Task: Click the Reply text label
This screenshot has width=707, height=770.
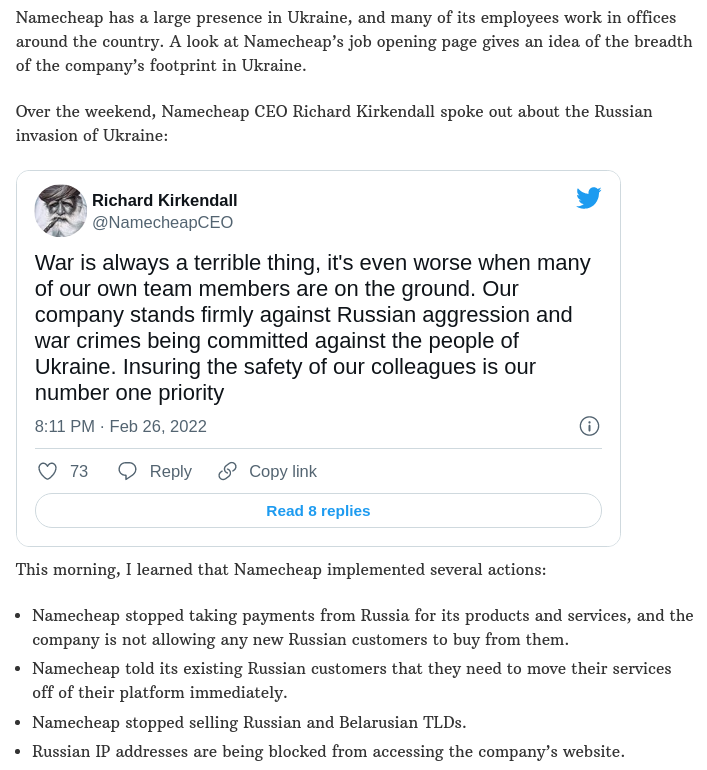Action: click(170, 471)
